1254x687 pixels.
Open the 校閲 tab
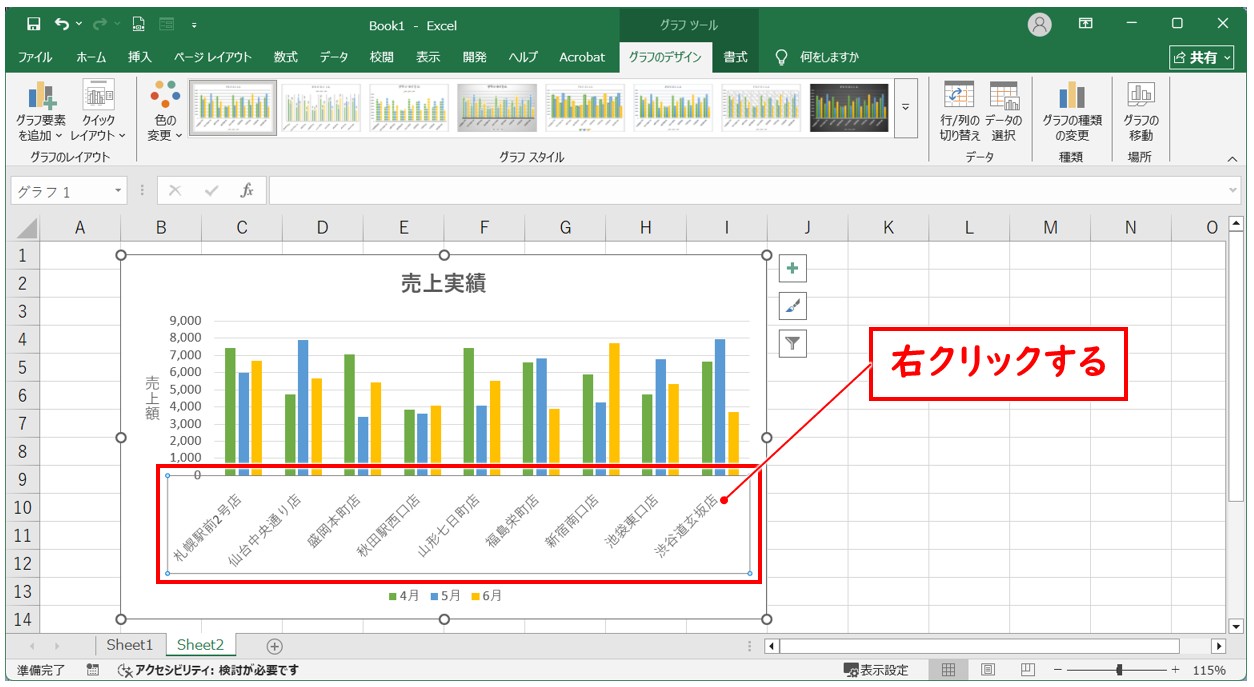pyautogui.click(x=381, y=57)
